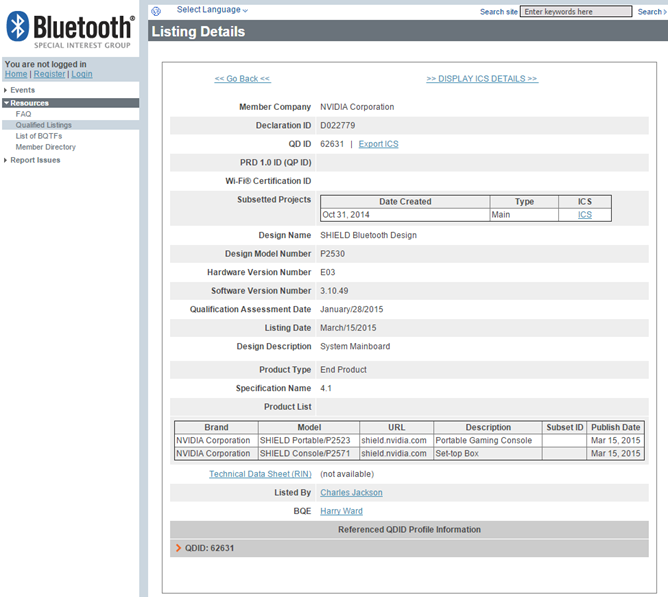Click DISPLAY ICS DETAILS link

[482, 79]
